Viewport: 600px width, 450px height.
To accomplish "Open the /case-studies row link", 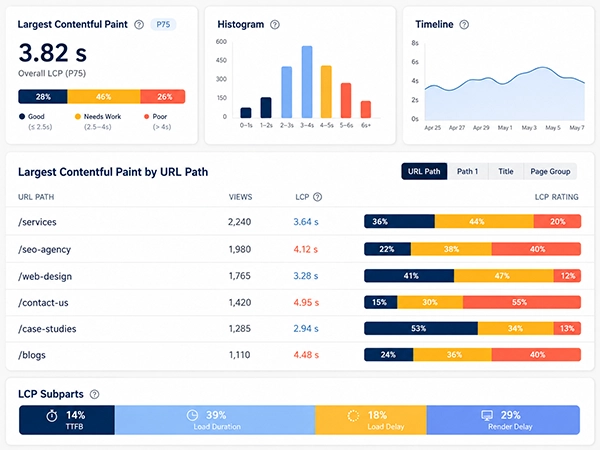I will 47,329.
